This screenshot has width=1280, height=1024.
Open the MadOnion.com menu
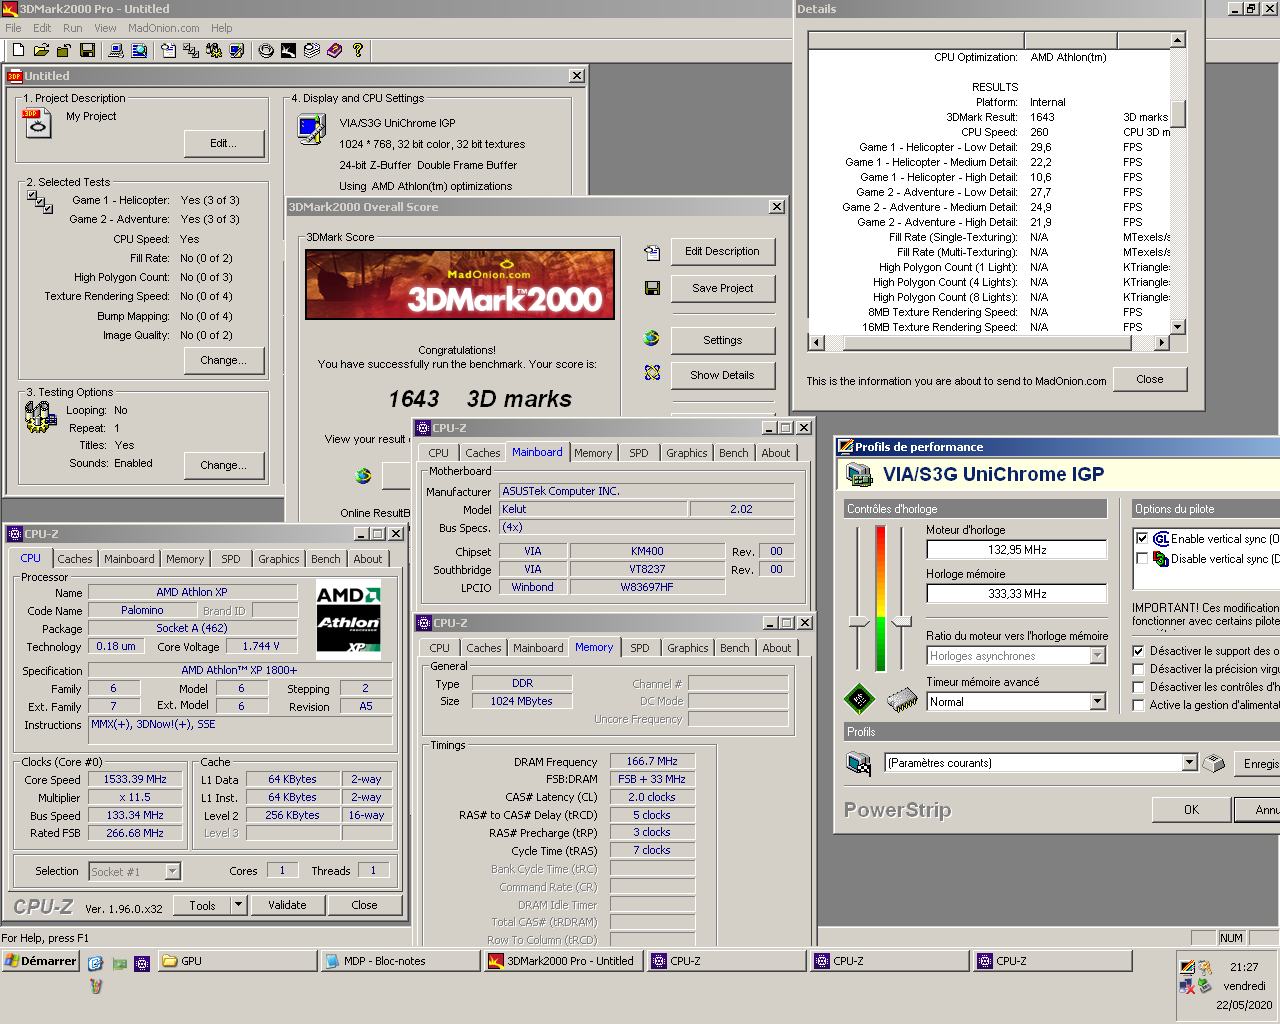[x=163, y=28]
